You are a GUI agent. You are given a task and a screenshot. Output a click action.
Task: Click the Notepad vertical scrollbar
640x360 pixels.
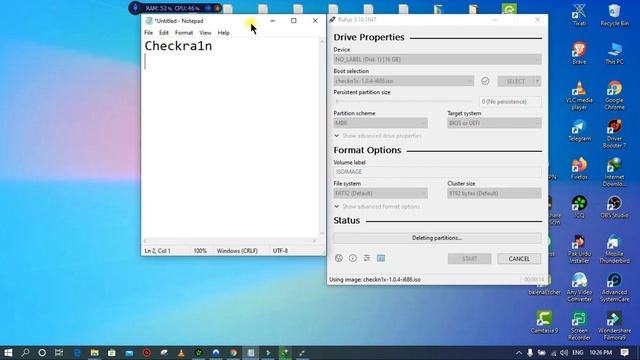[322, 138]
